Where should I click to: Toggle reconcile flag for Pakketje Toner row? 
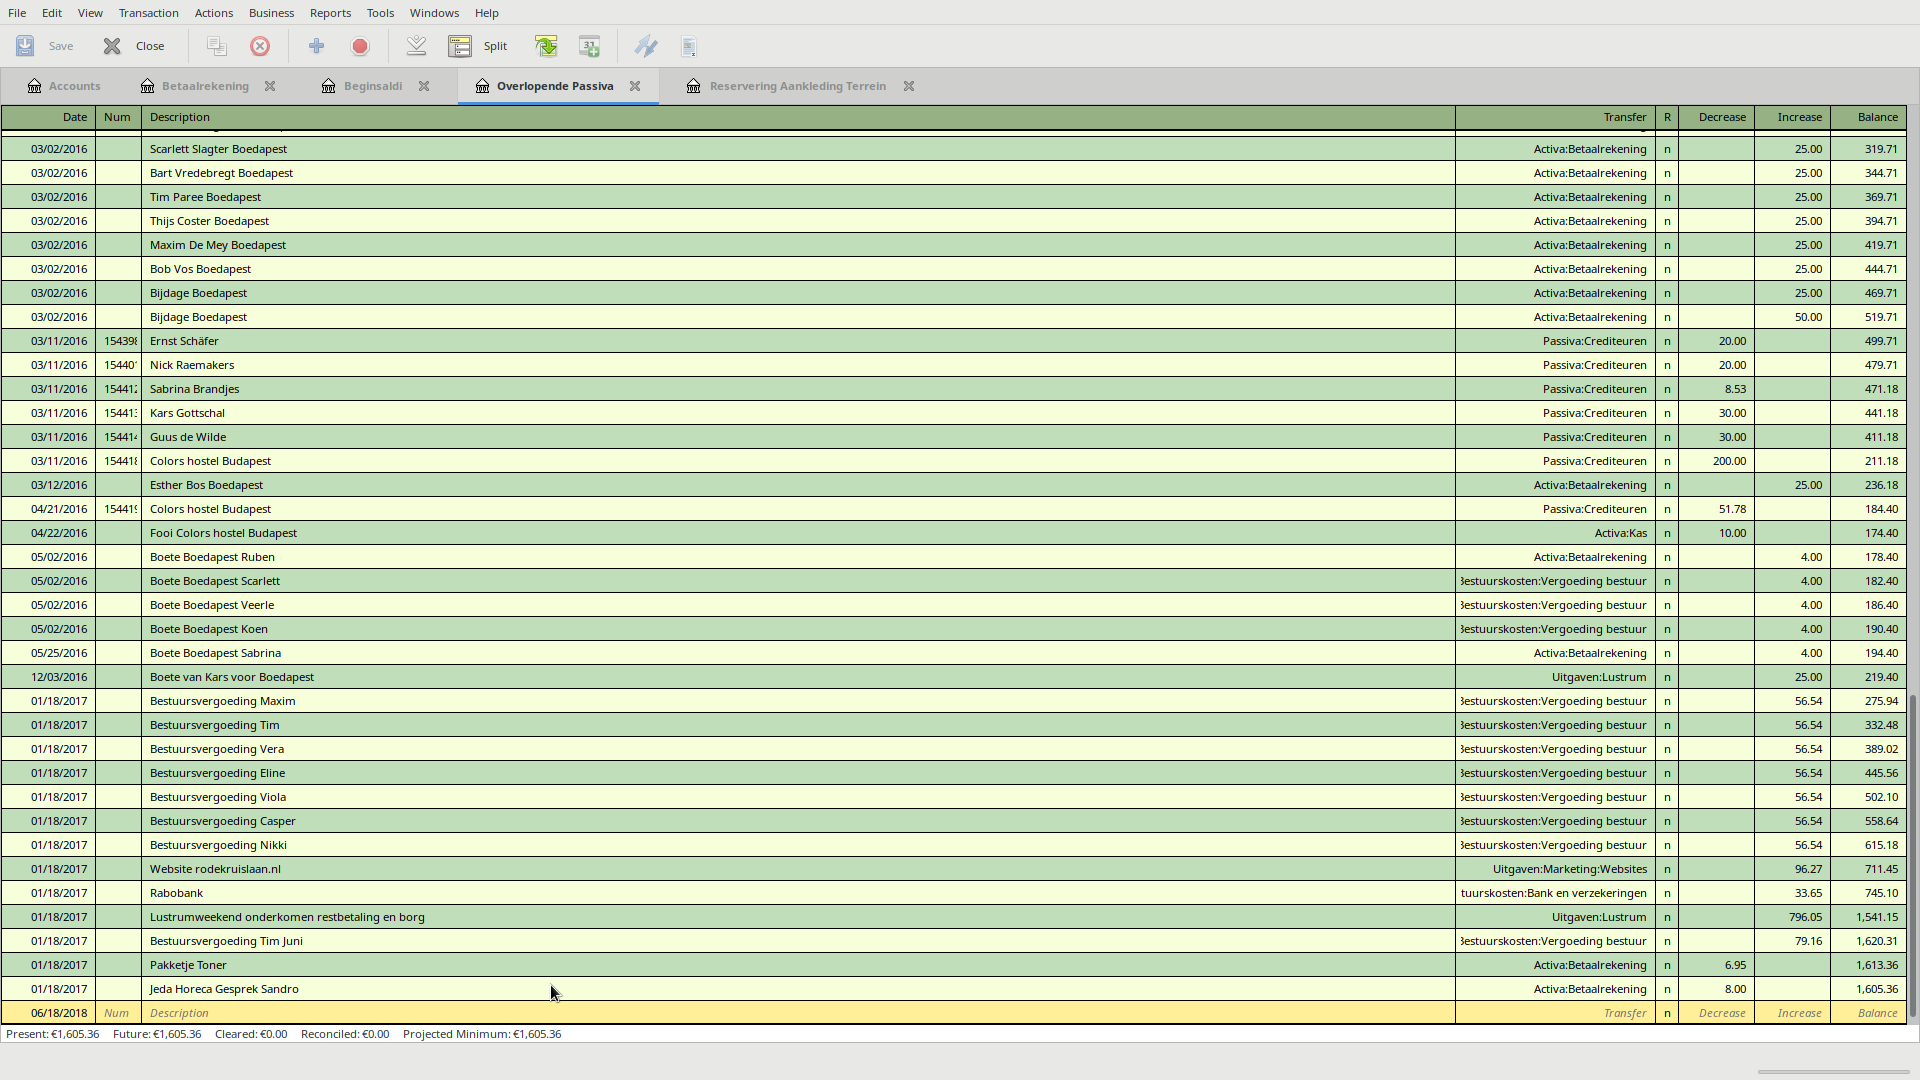[x=1667, y=965]
